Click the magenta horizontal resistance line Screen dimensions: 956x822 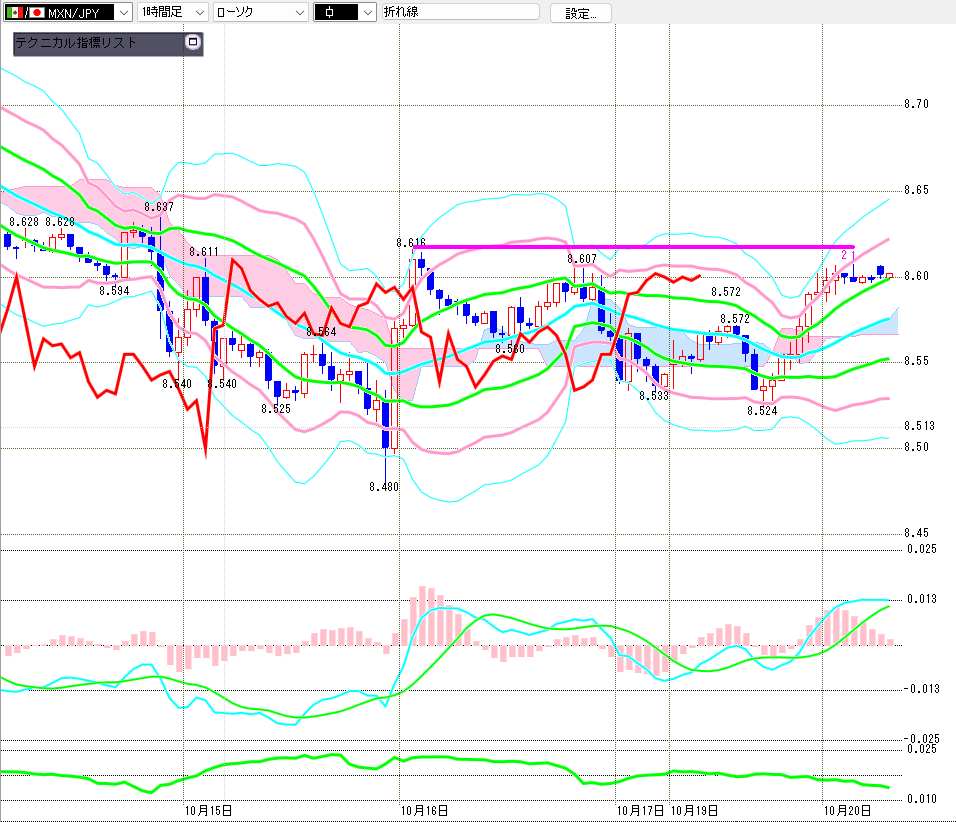click(633, 247)
